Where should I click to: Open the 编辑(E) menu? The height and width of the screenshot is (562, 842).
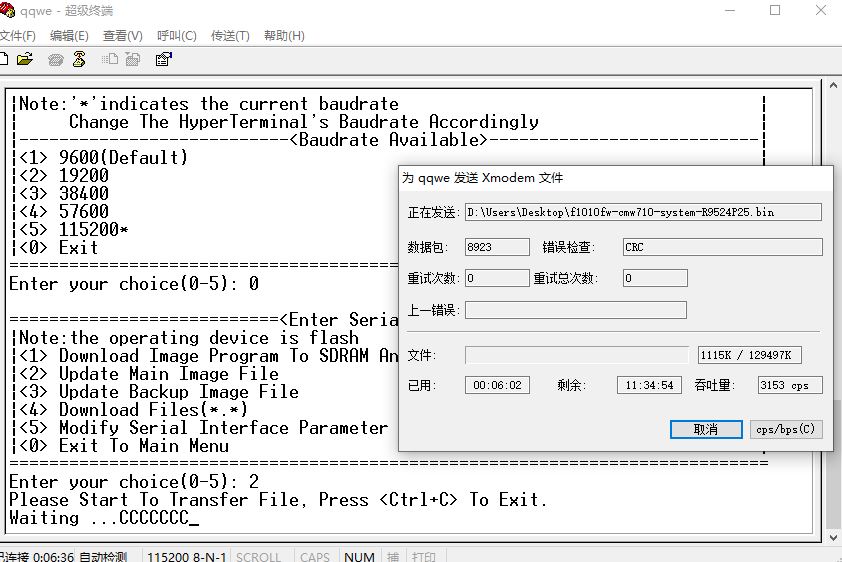point(69,36)
